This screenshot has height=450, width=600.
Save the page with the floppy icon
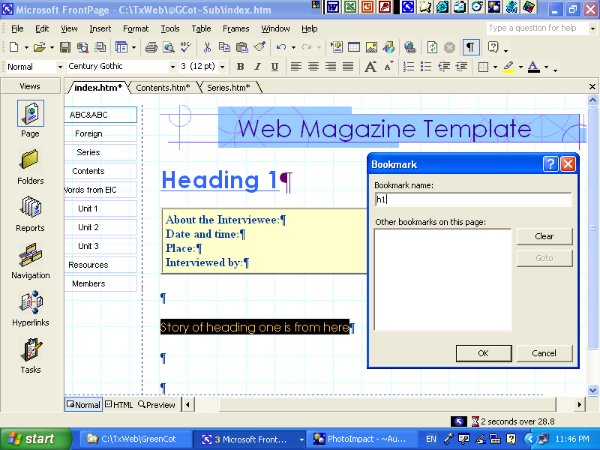(x=65, y=47)
